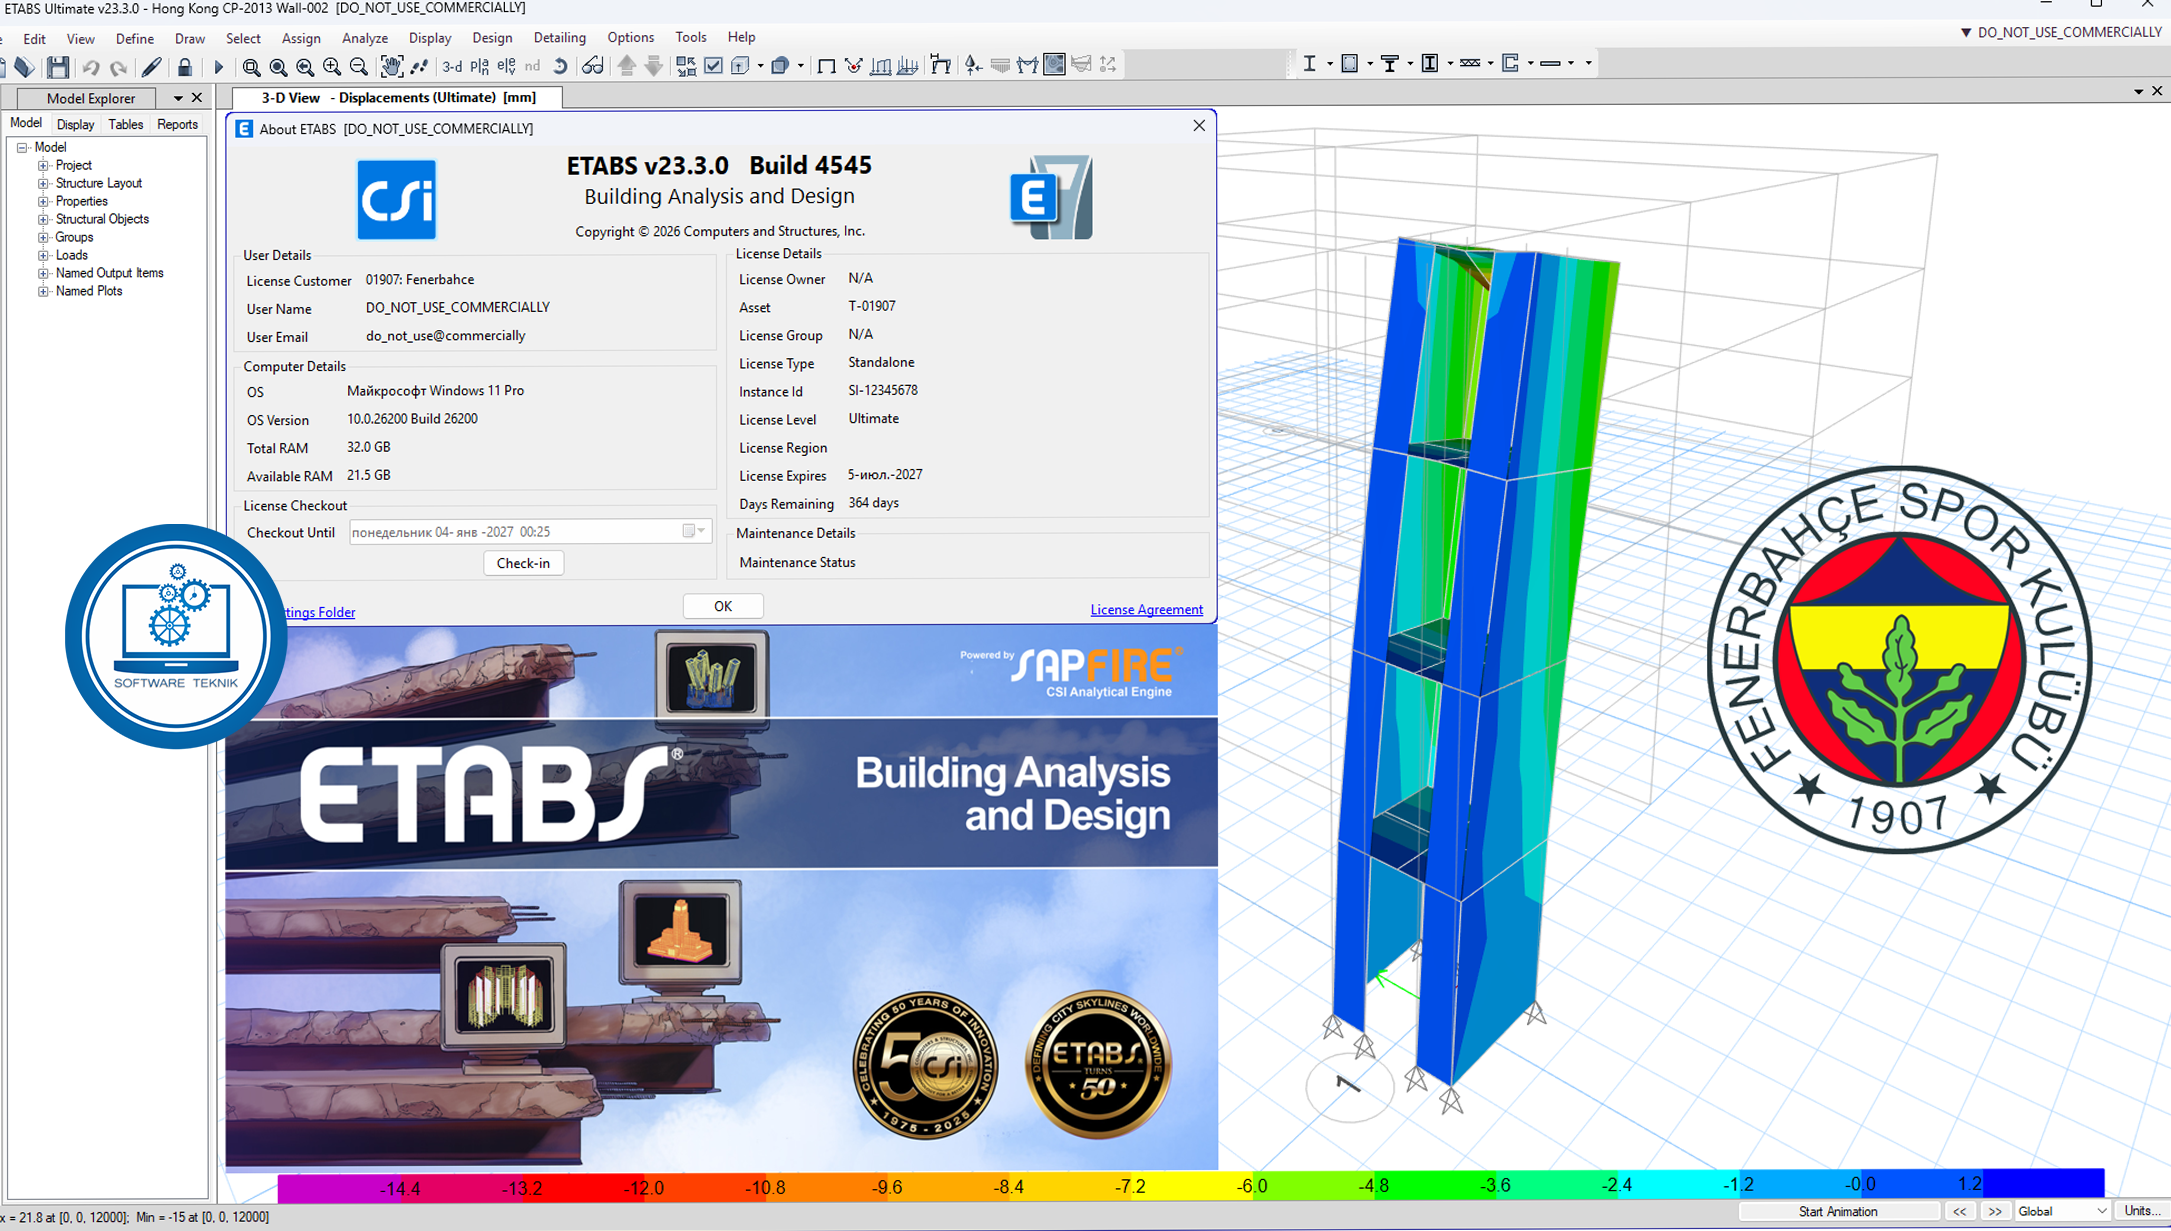The width and height of the screenshot is (2171, 1231).
Task: Click the Zoom Out minus magnifier
Action: 359,67
